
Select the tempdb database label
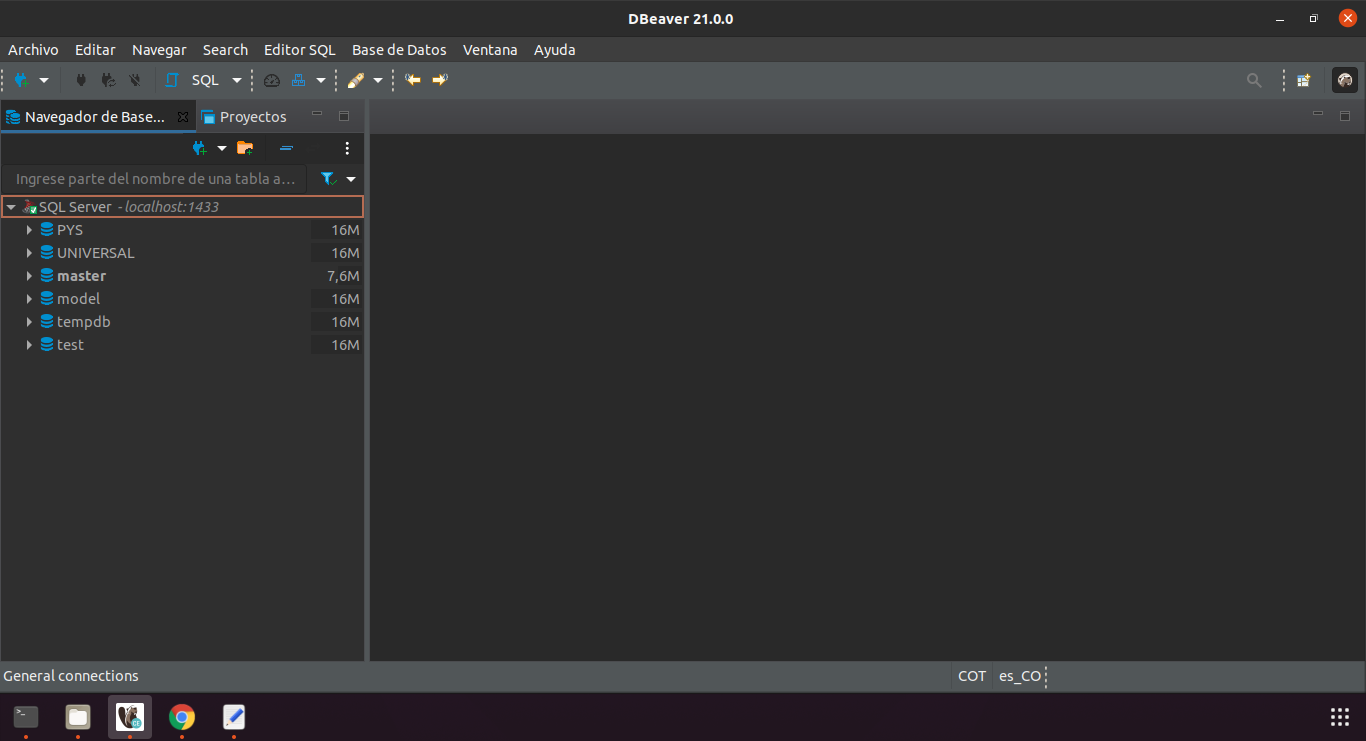coord(84,322)
